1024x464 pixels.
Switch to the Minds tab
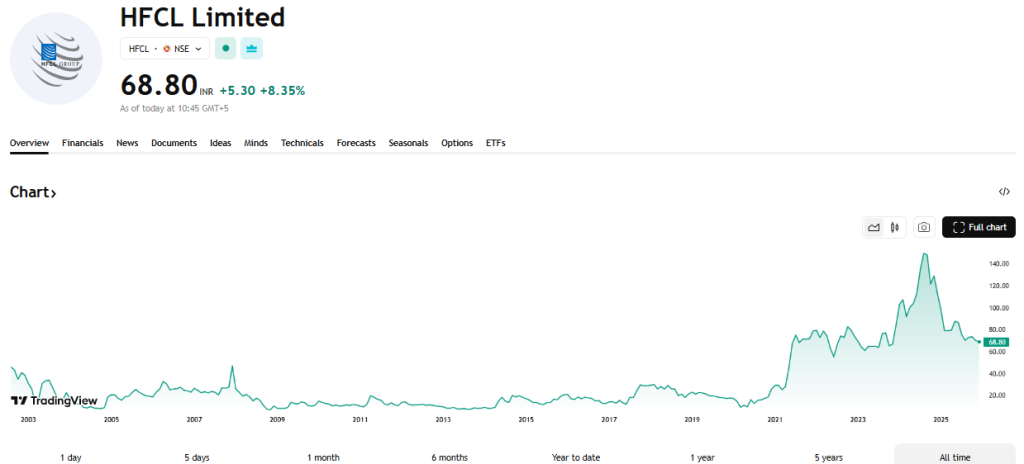pyautogui.click(x=256, y=142)
